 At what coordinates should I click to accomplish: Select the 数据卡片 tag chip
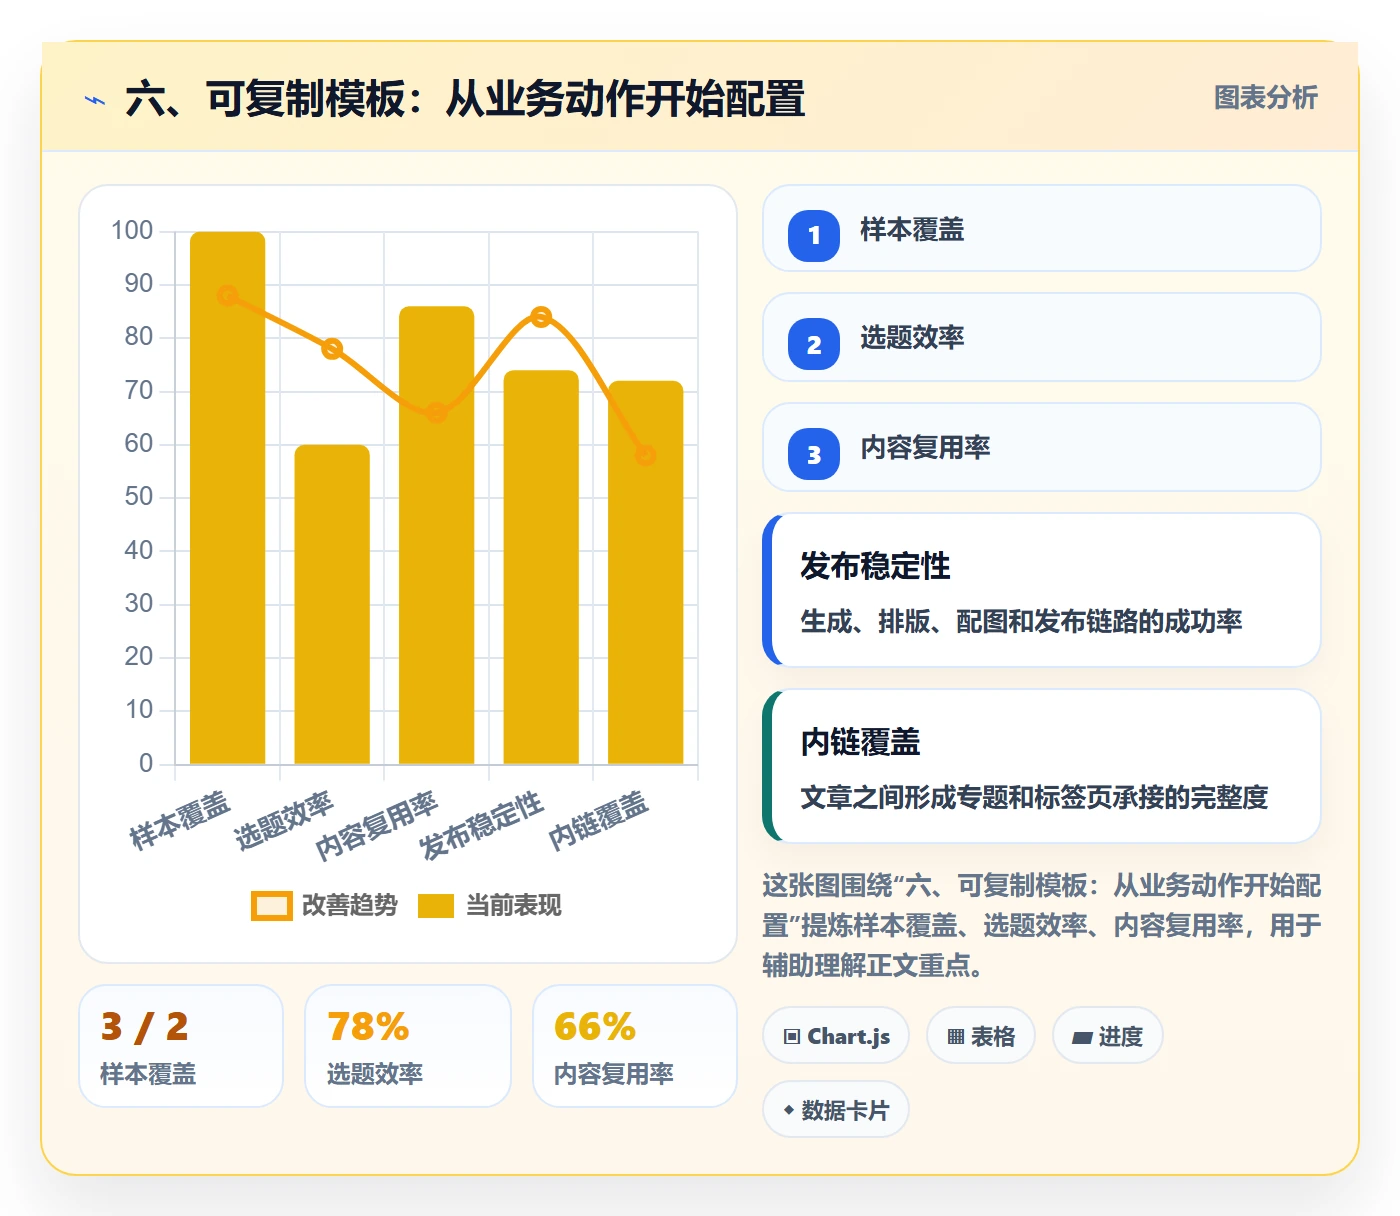tap(836, 1110)
